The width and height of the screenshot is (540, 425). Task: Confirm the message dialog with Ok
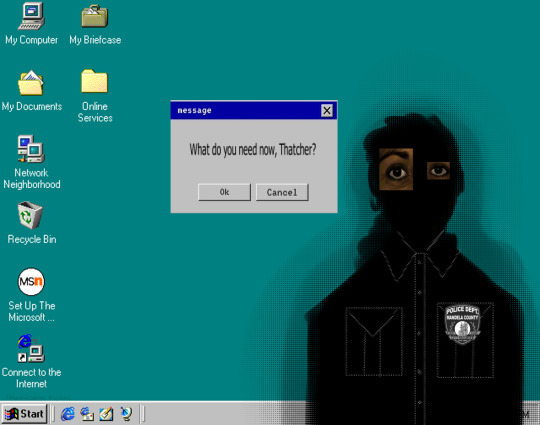click(x=224, y=192)
